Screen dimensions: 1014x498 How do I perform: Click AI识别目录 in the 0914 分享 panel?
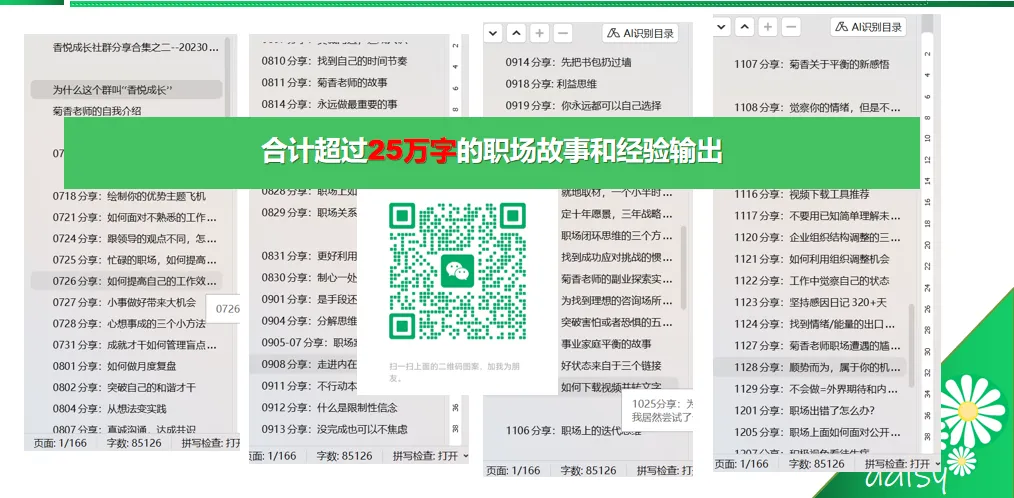[x=640, y=33]
